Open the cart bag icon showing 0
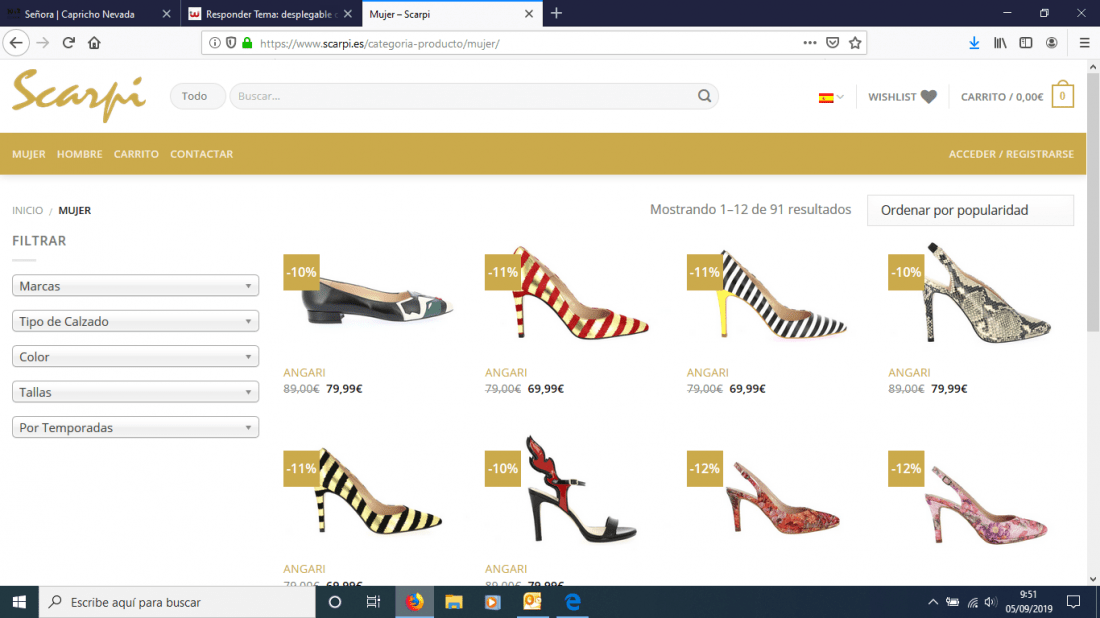The height and width of the screenshot is (618, 1100). [1062, 95]
